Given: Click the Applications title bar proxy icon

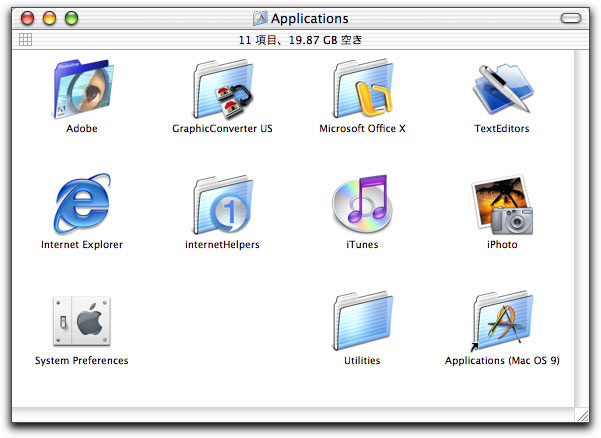Looking at the screenshot, I should [x=260, y=18].
